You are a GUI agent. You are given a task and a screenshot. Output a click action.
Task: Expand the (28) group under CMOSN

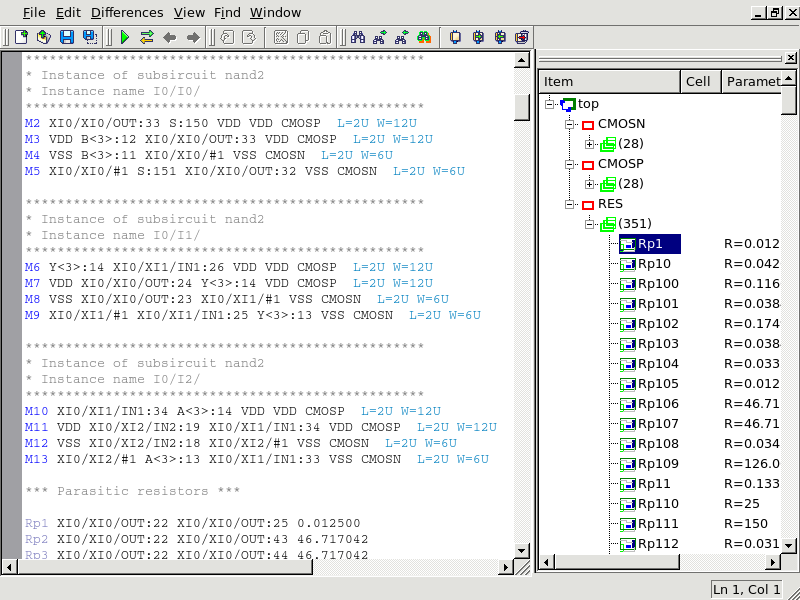[590, 144]
